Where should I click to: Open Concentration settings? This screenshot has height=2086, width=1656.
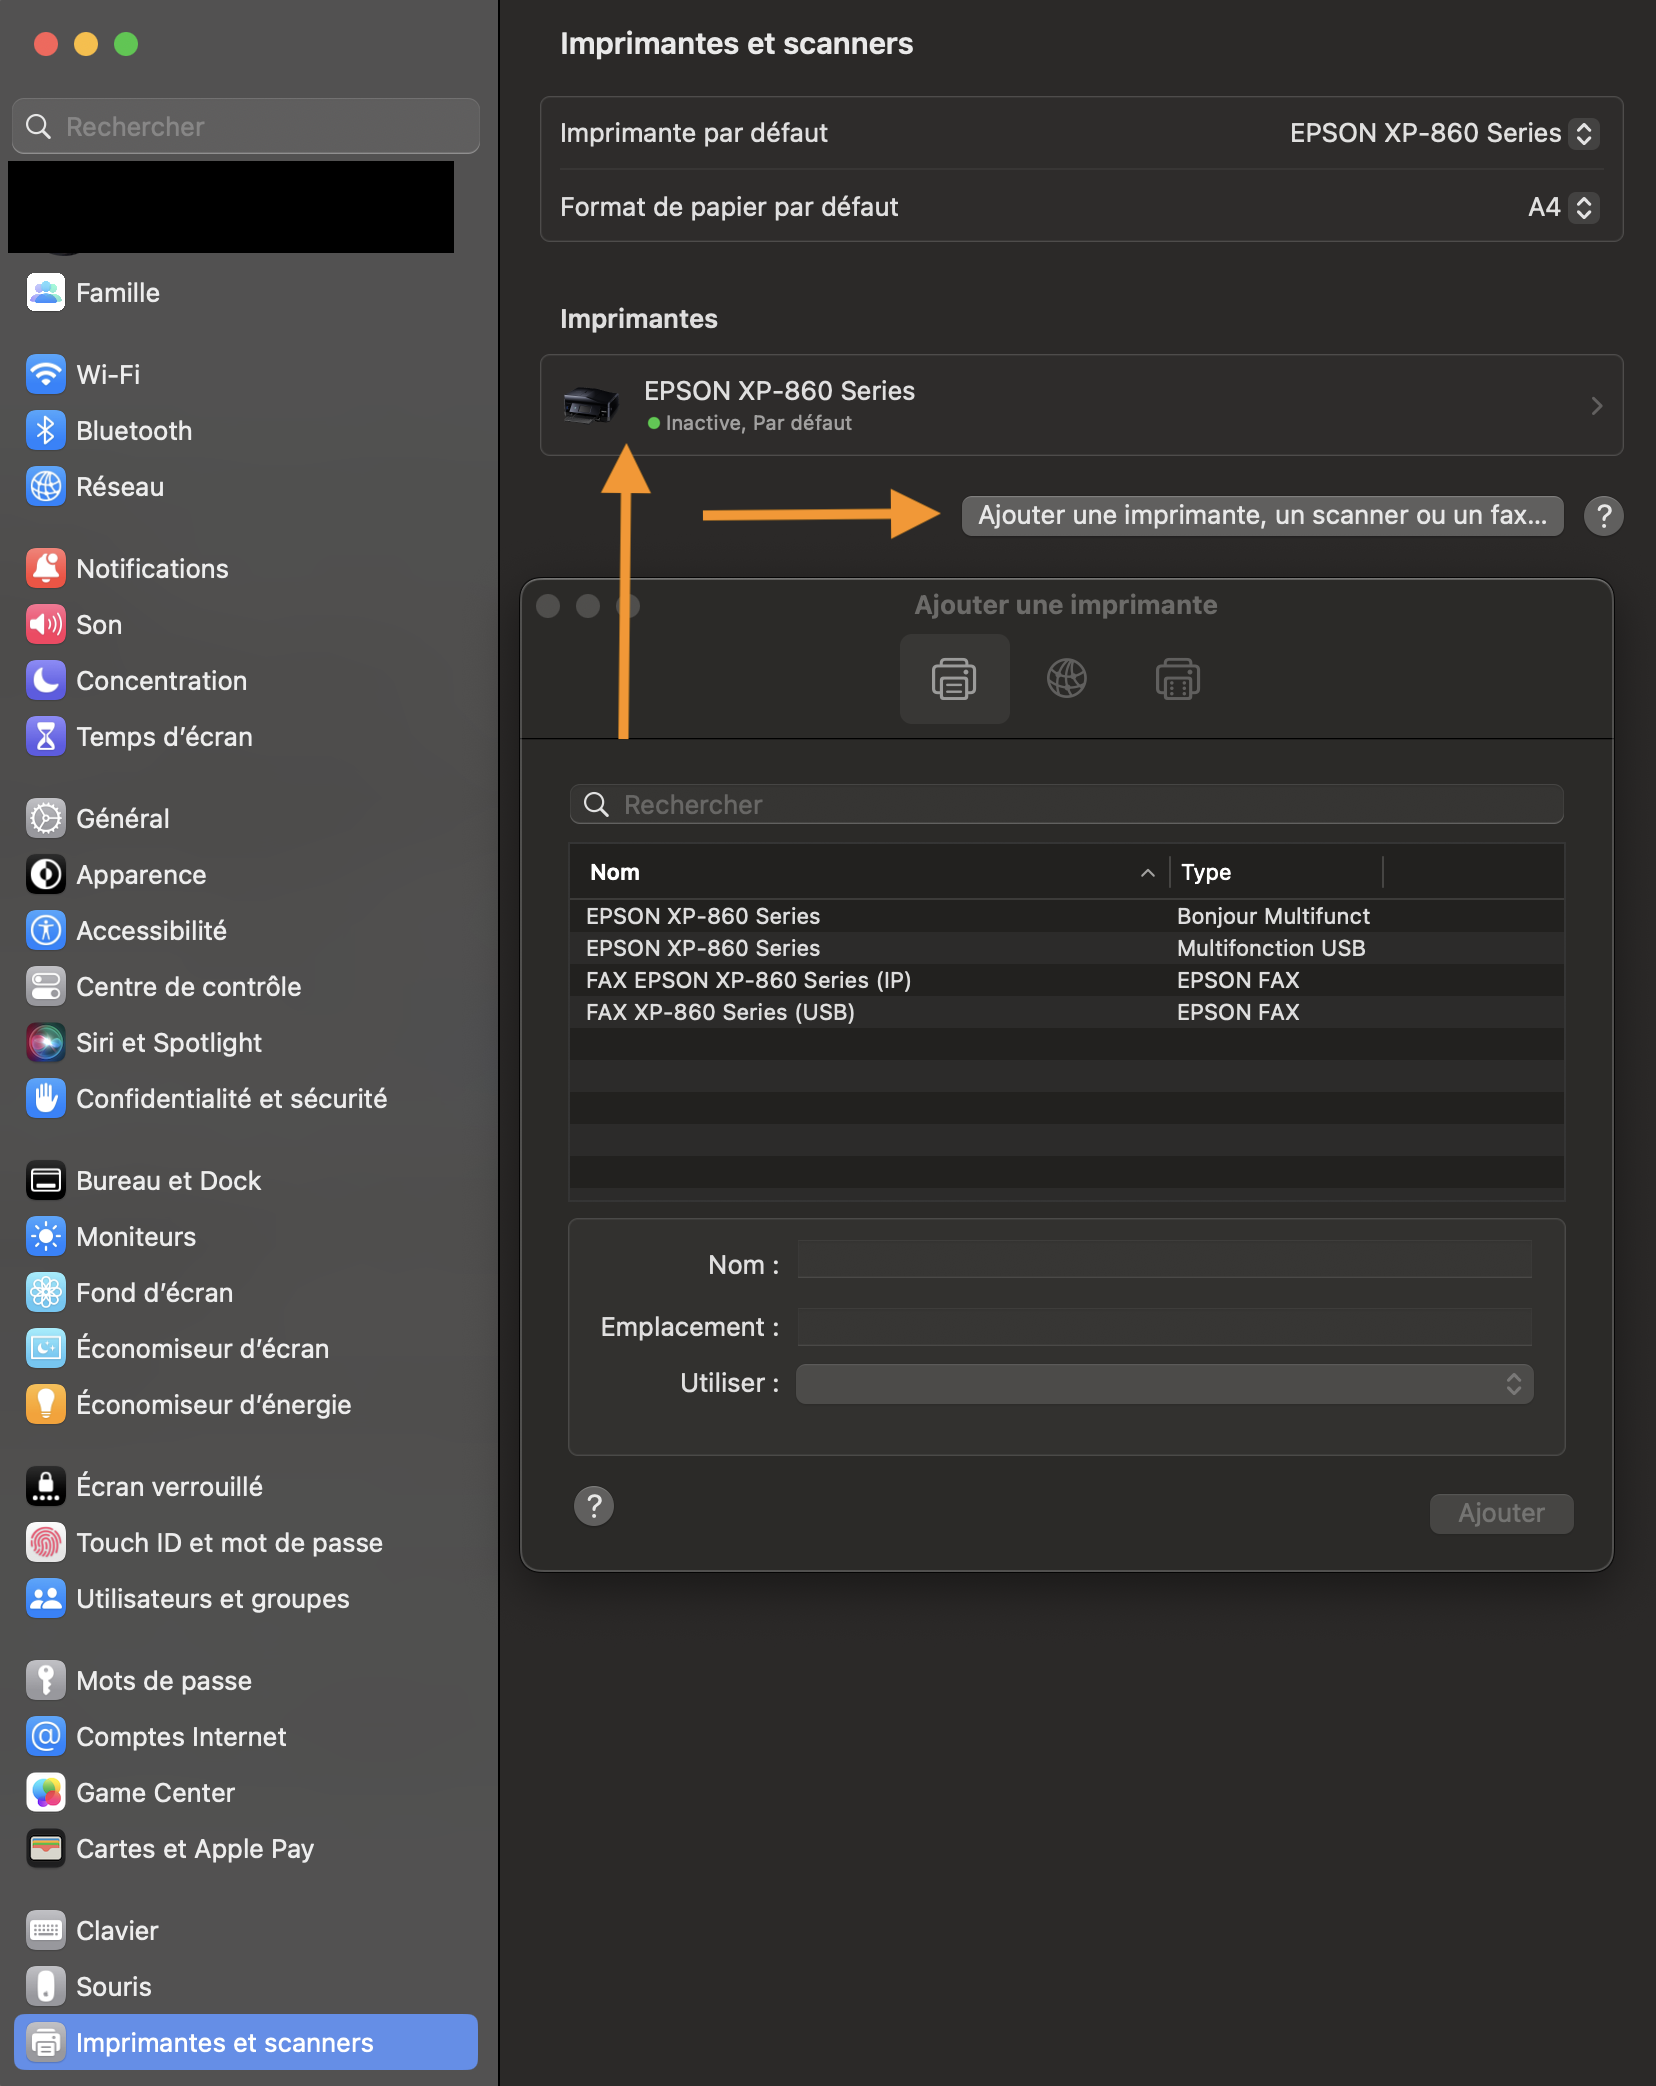(x=245, y=681)
